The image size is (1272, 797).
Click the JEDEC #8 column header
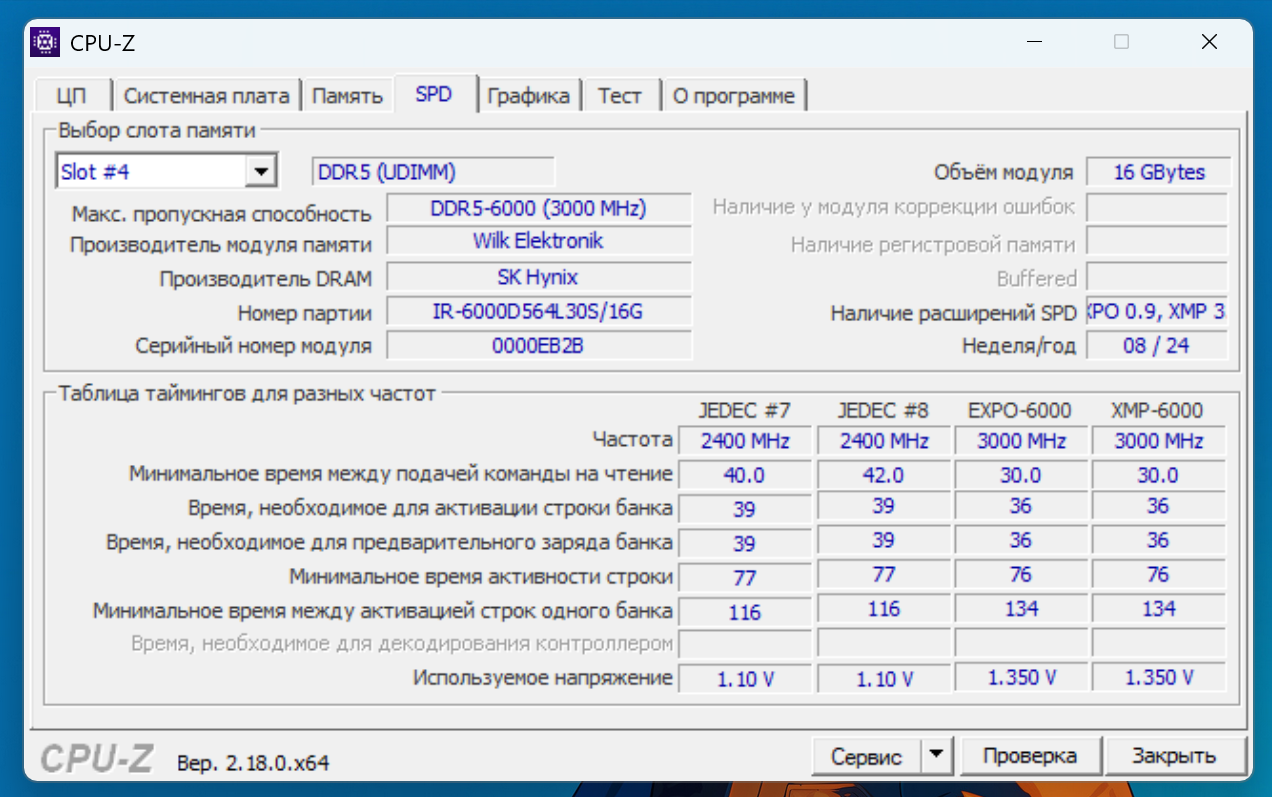(882, 410)
